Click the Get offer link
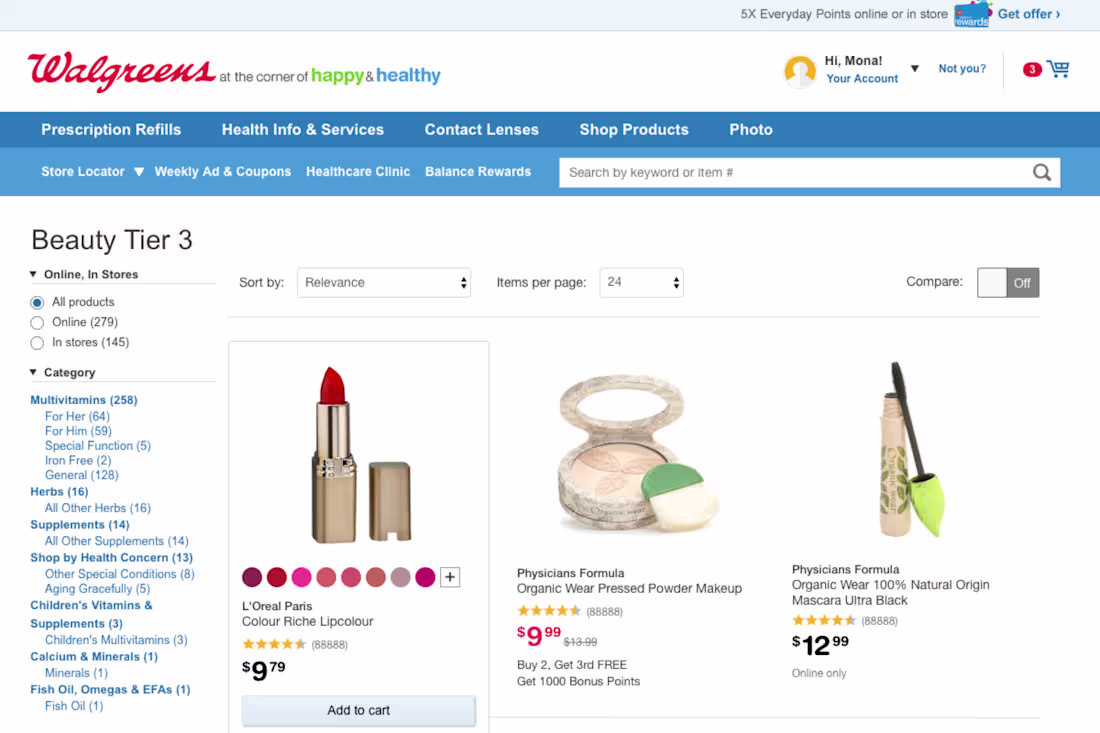Viewport: 1100px width, 733px height. pos(1028,14)
